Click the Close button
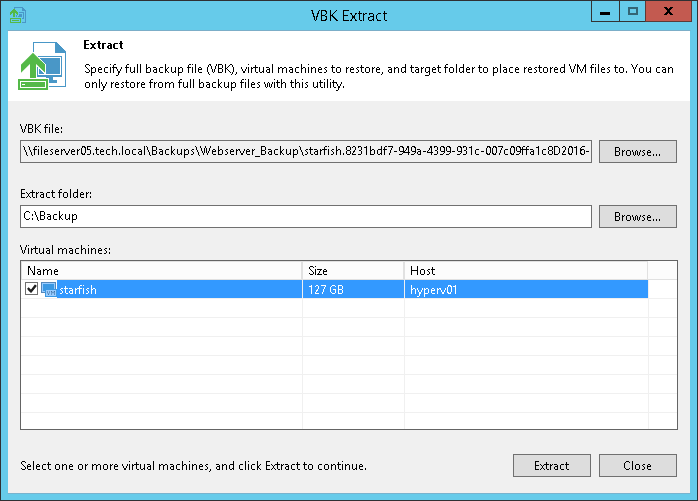 [637, 466]
